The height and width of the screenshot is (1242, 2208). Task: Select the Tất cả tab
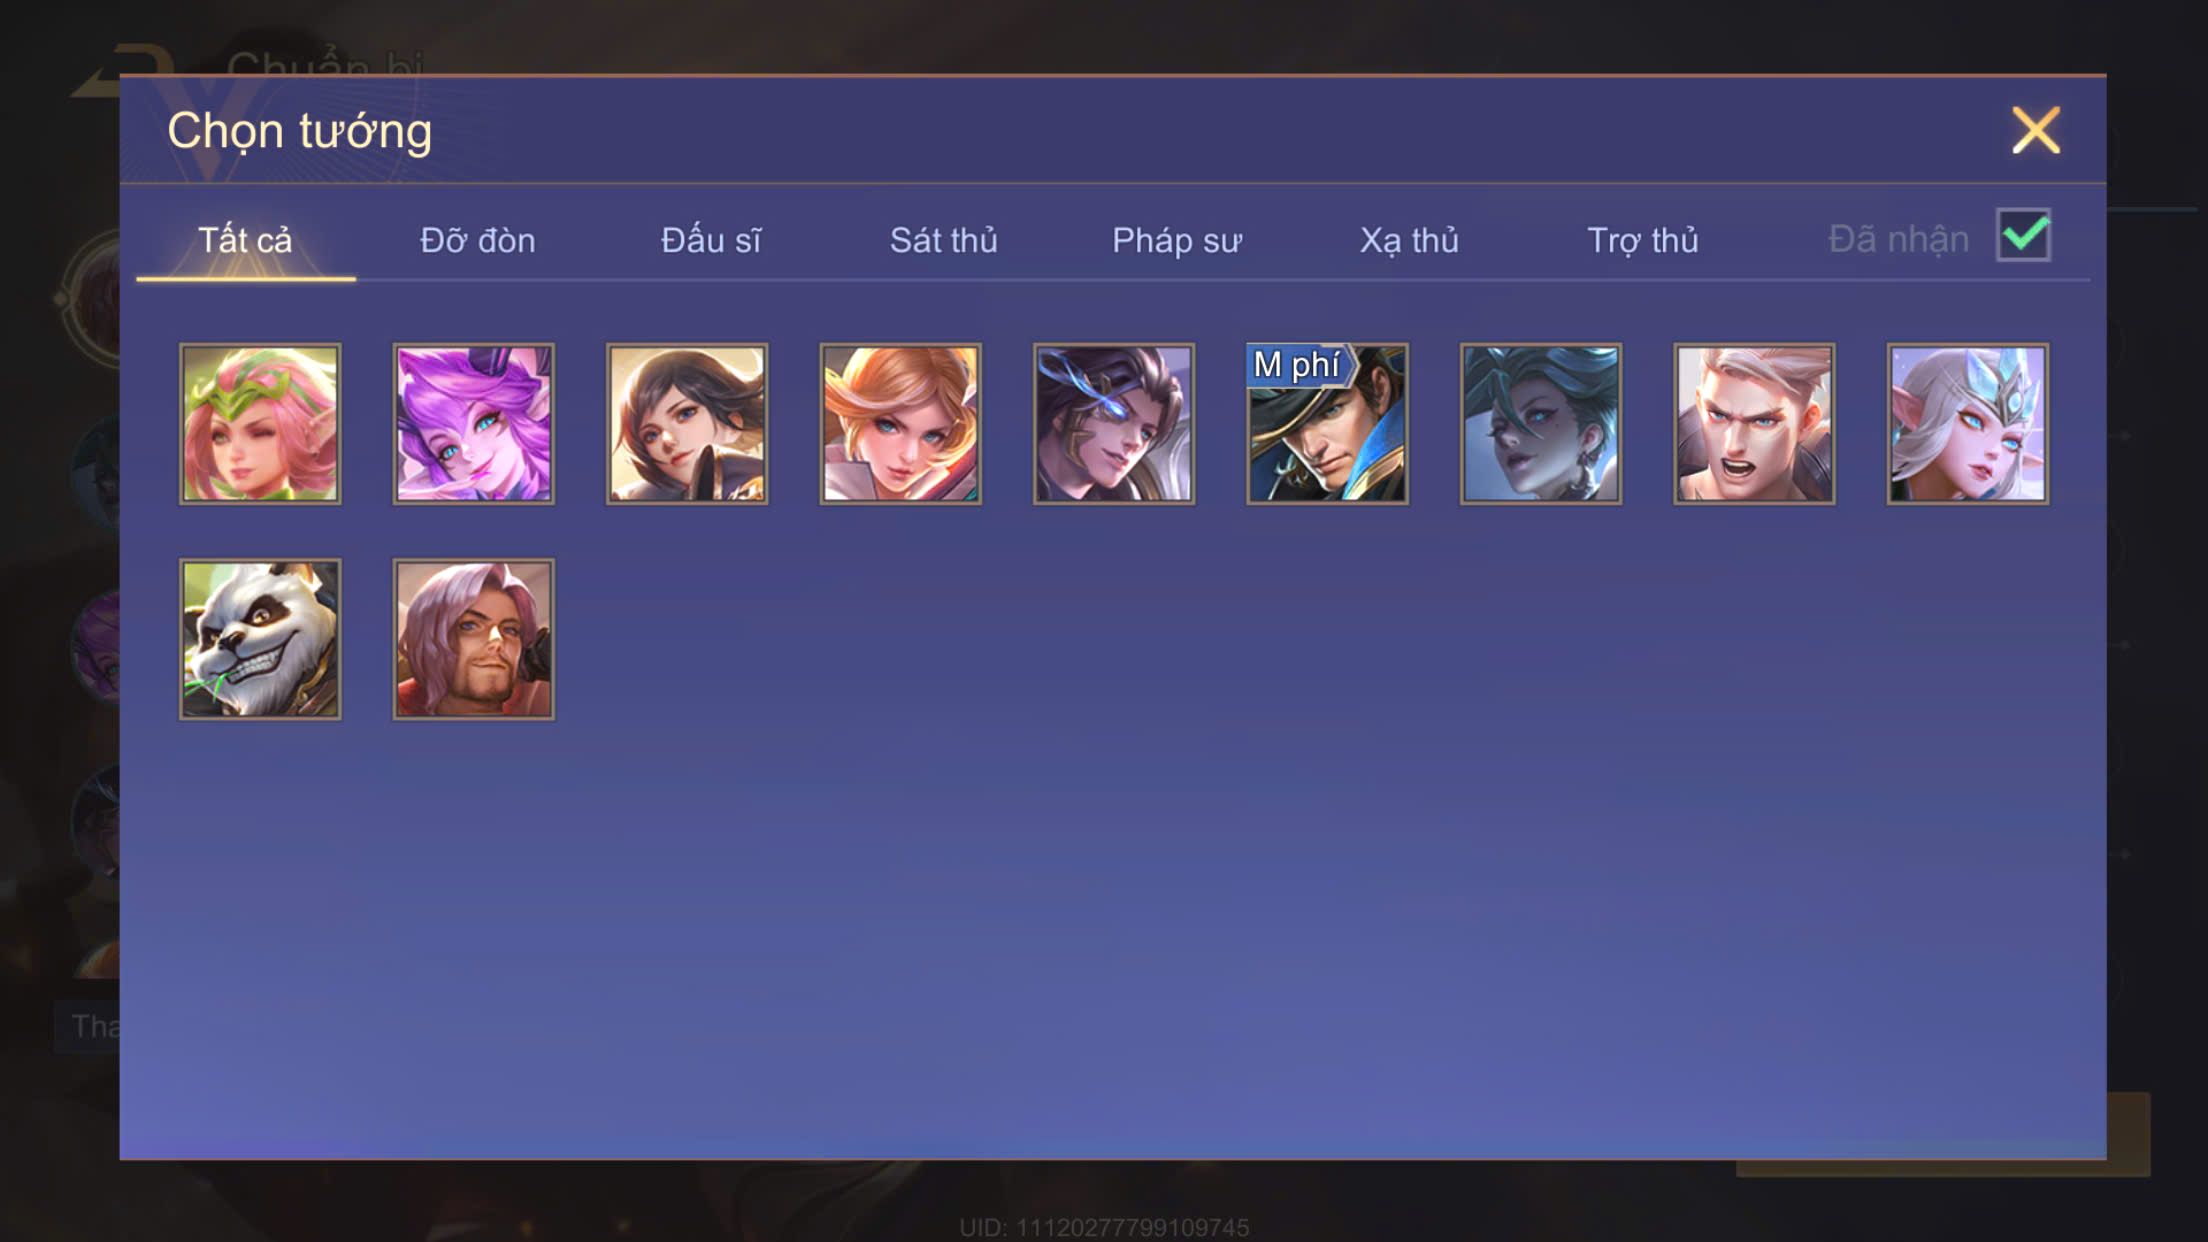point(245,240)
